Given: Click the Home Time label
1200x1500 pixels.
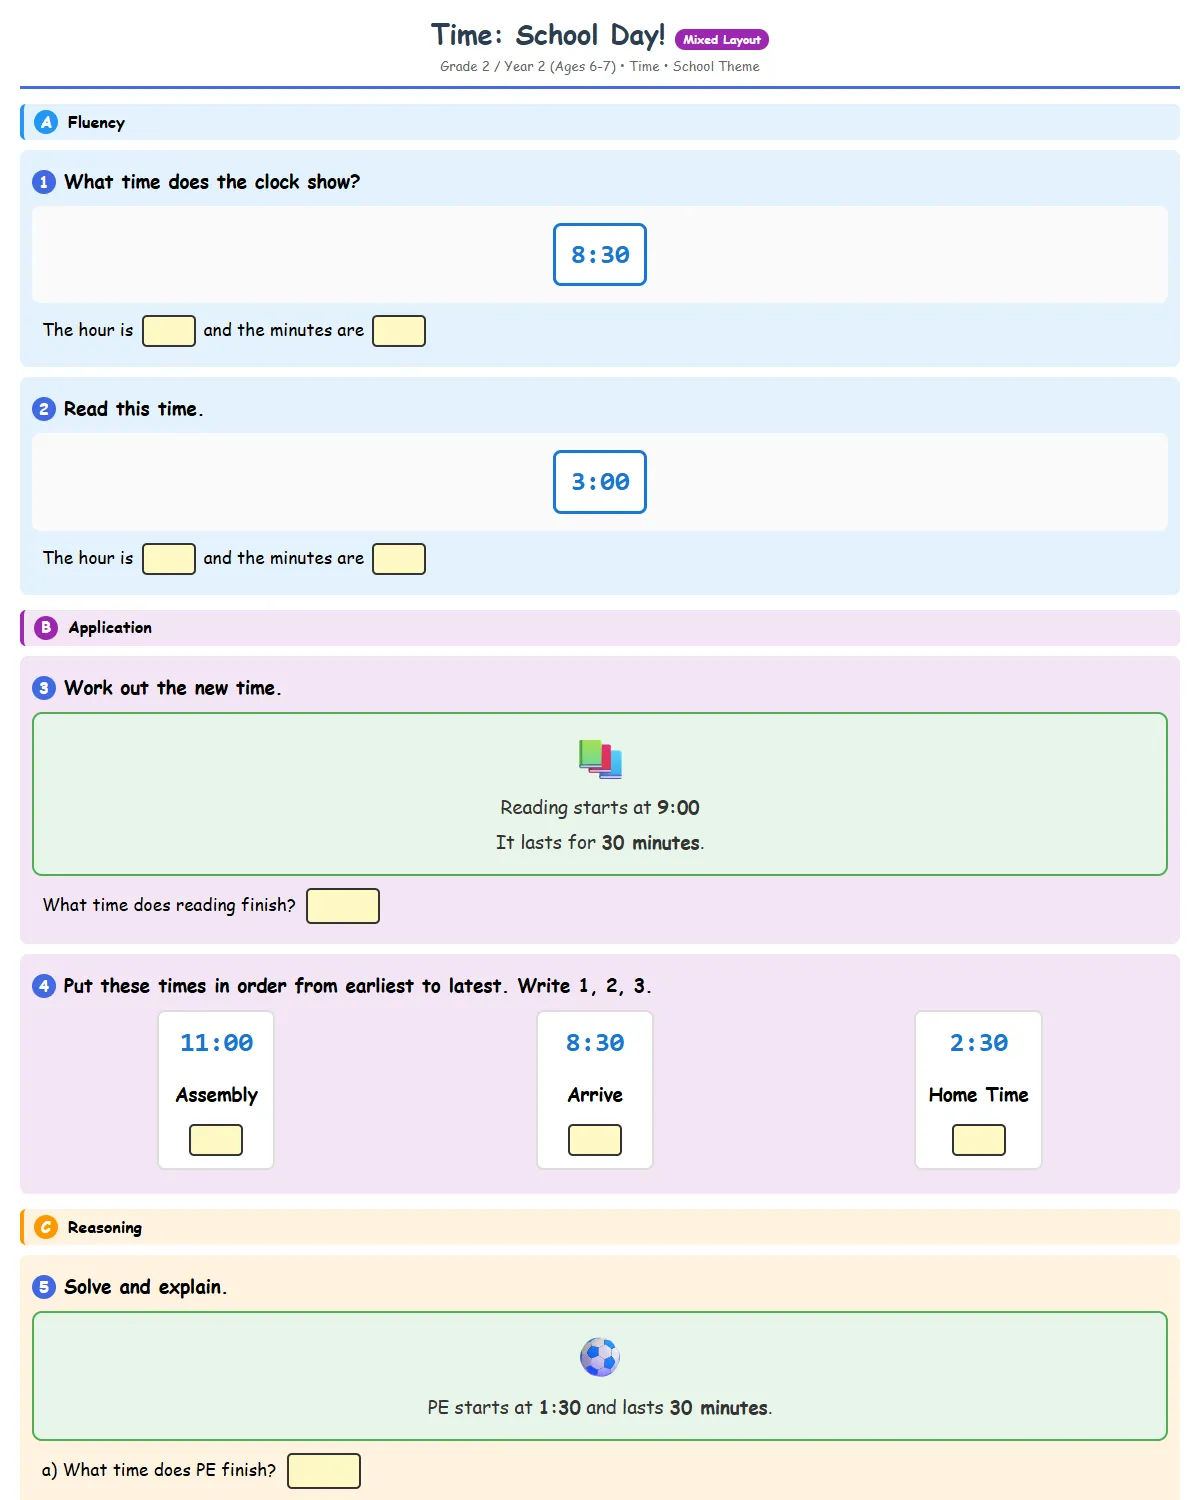Looking at the screenshot, I should point(979,1095).
